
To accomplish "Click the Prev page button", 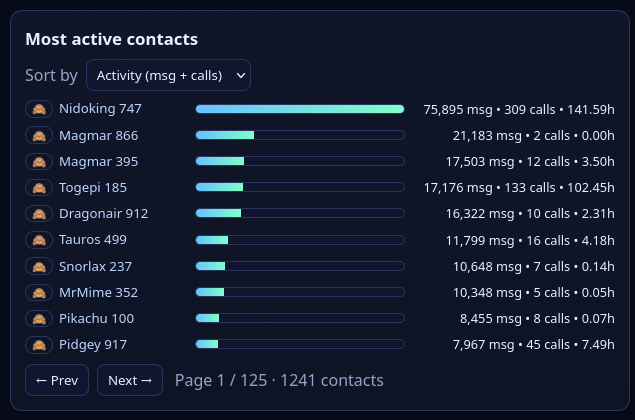I will coord(57,380).
